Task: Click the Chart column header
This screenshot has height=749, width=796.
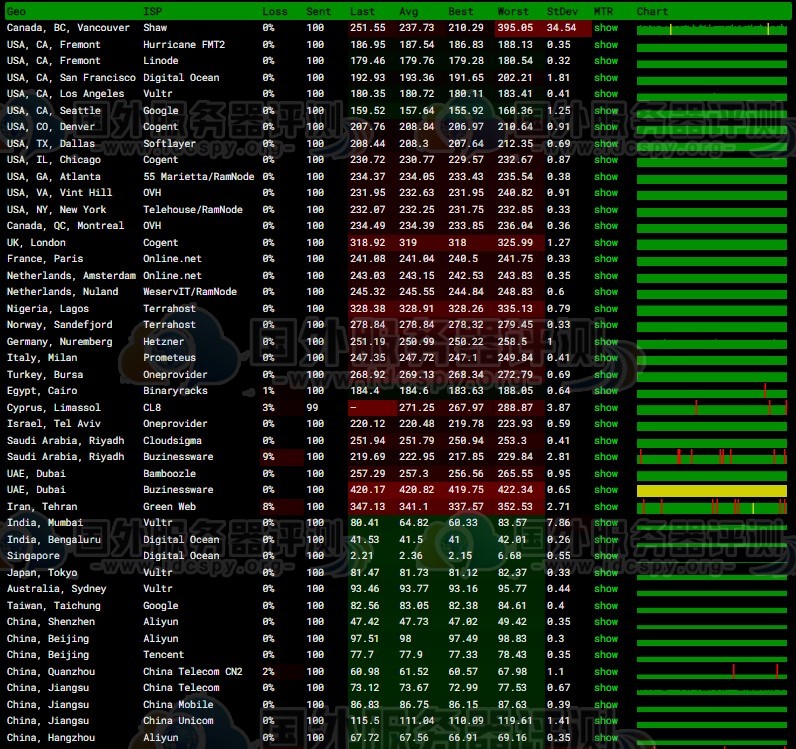Action: tap(652, 11)
